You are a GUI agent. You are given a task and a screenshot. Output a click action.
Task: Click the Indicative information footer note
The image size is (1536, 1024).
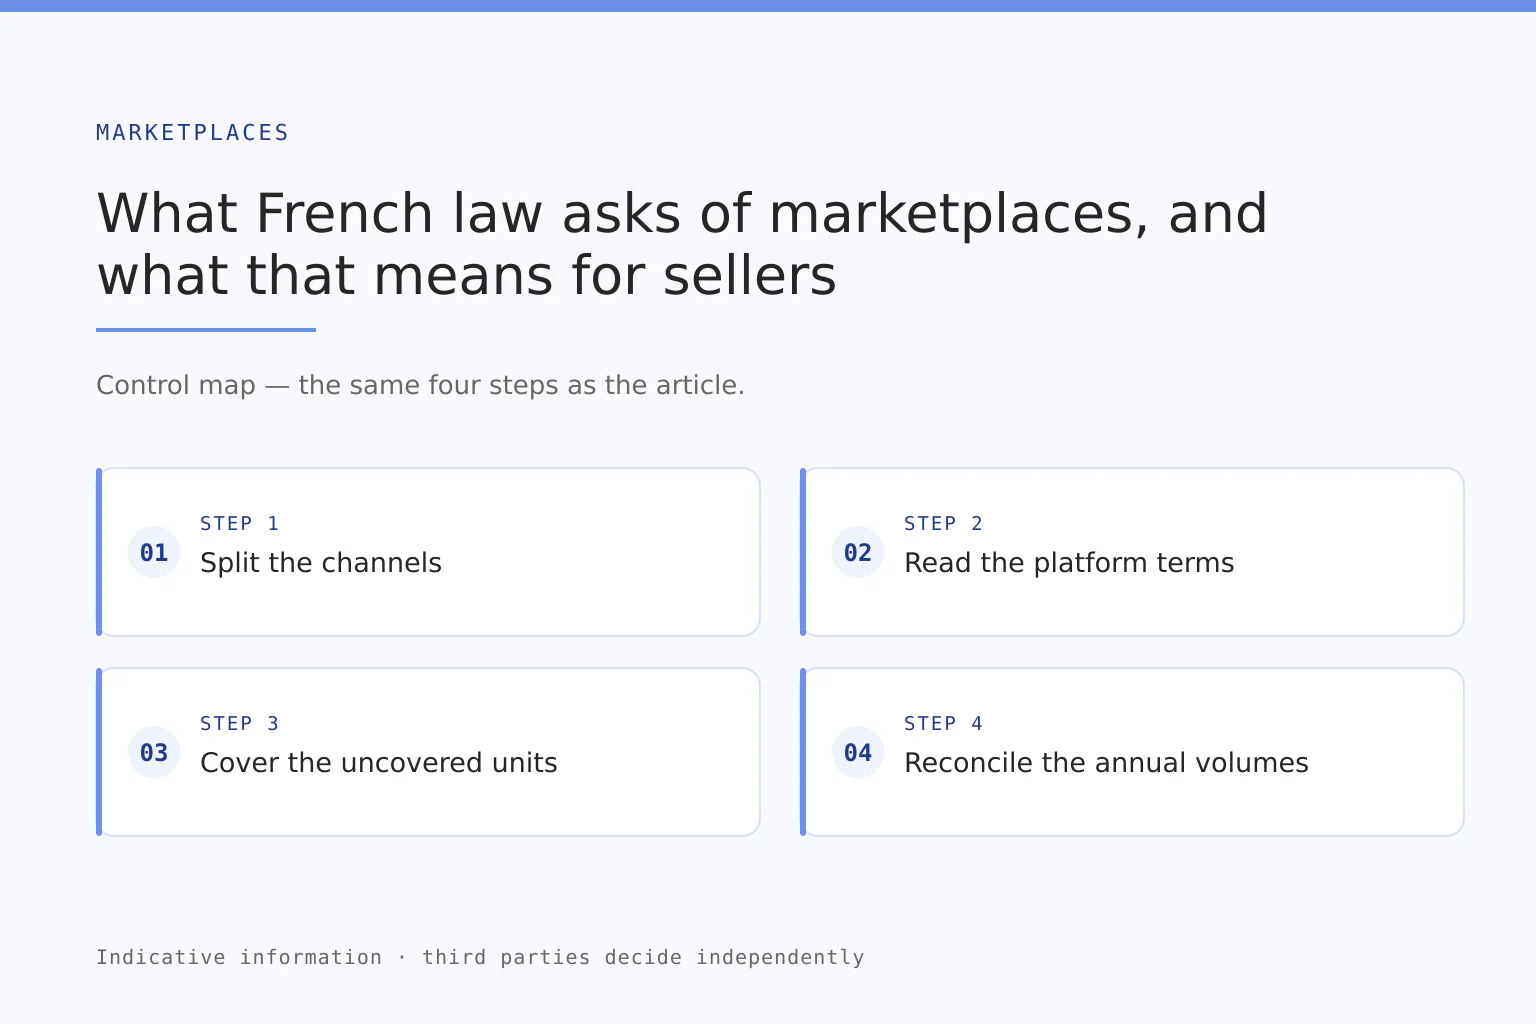[480, 957]
